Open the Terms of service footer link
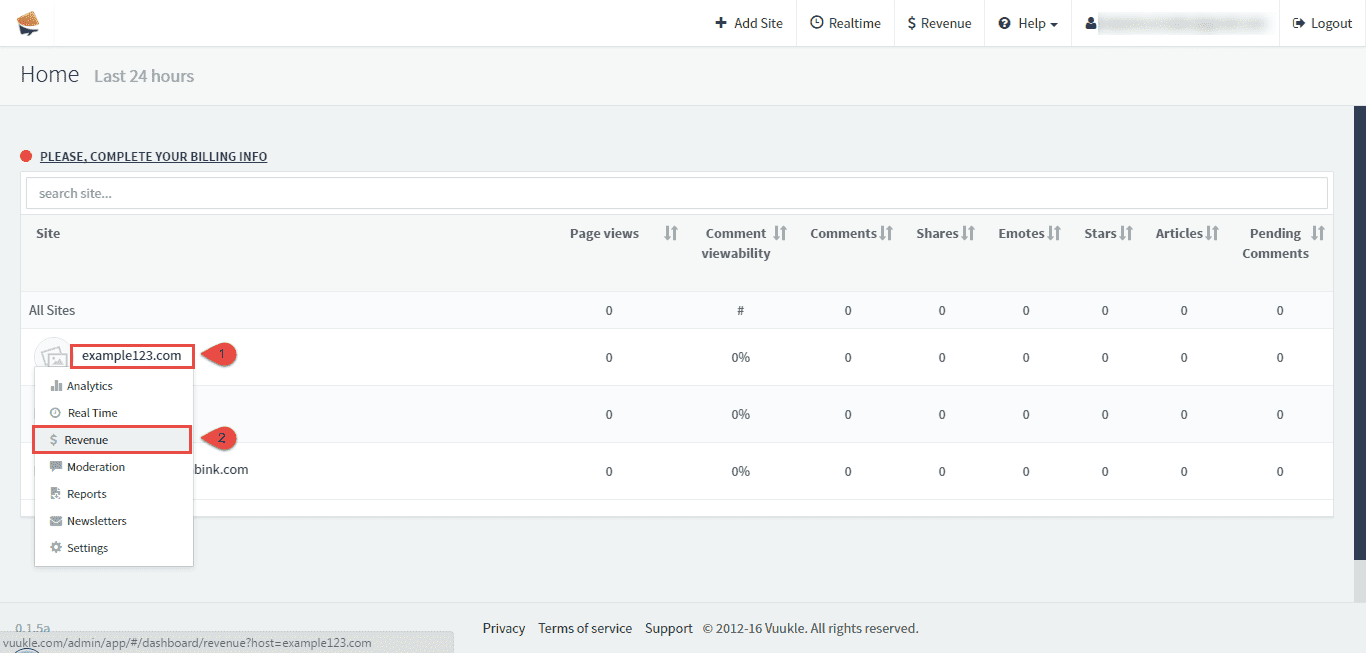This screenshot has height=653, width=1366. 585,628
